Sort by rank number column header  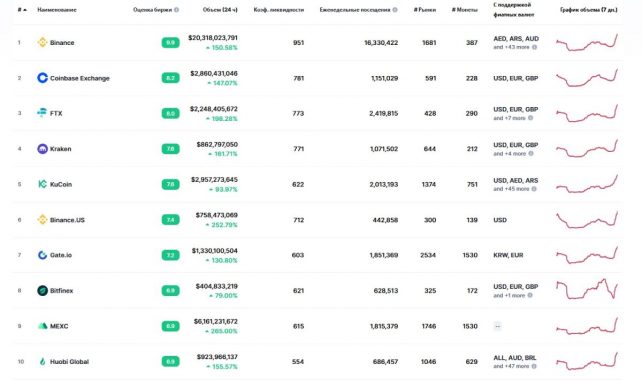click(x=22, y=10)
